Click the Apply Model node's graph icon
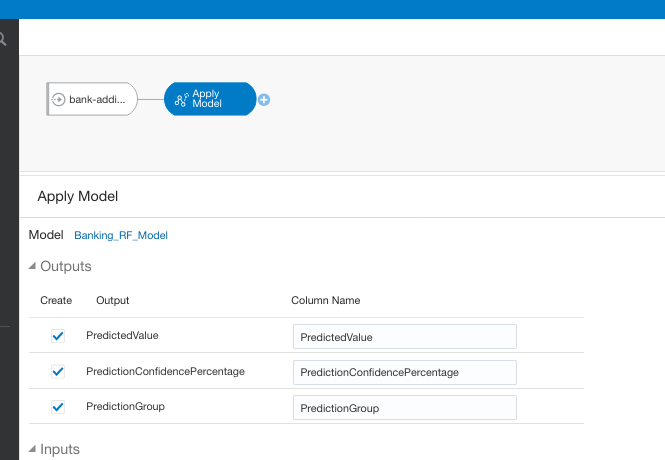 tap(181, 100)
